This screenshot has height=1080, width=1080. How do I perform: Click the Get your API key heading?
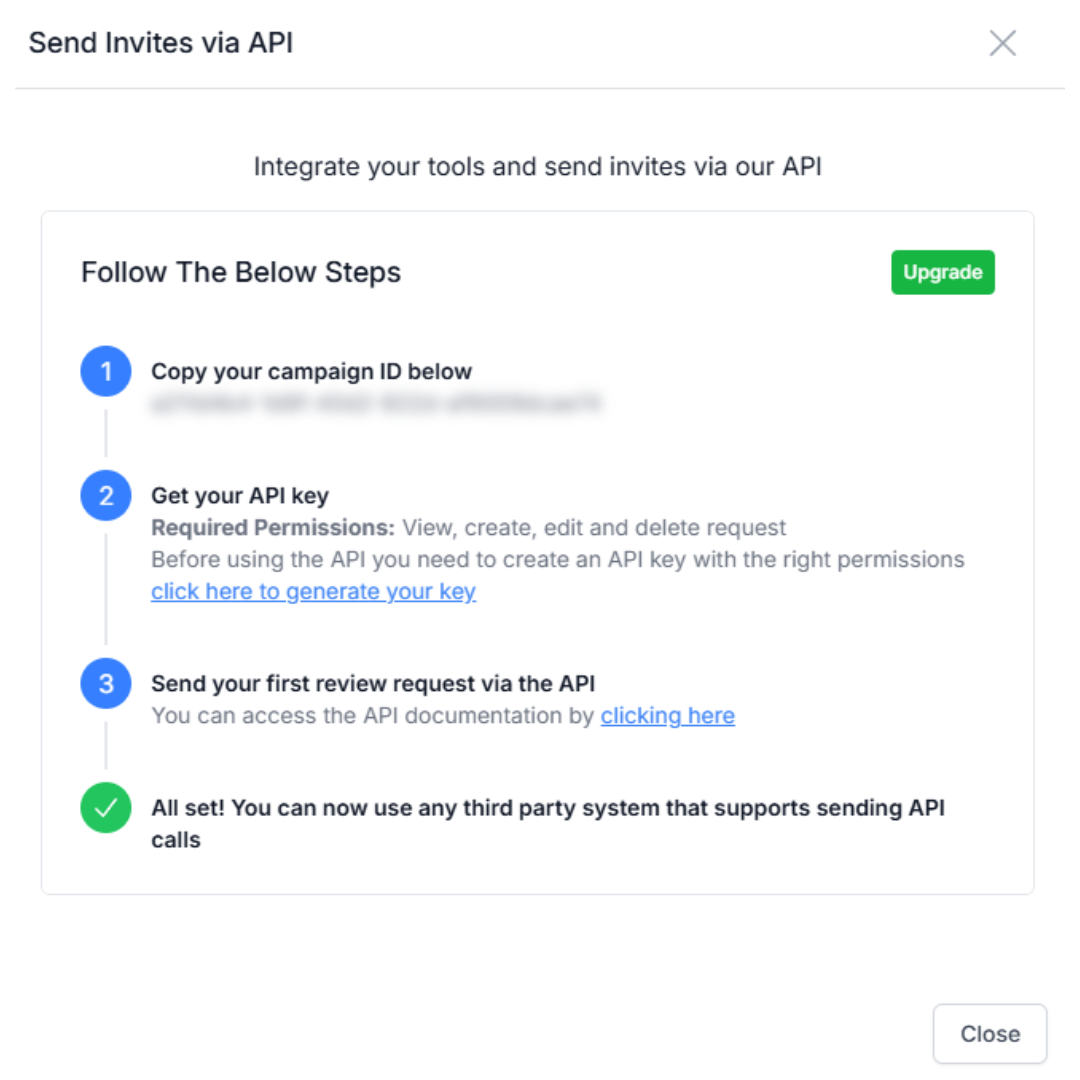pyautogui.click(x=238, y=495)
